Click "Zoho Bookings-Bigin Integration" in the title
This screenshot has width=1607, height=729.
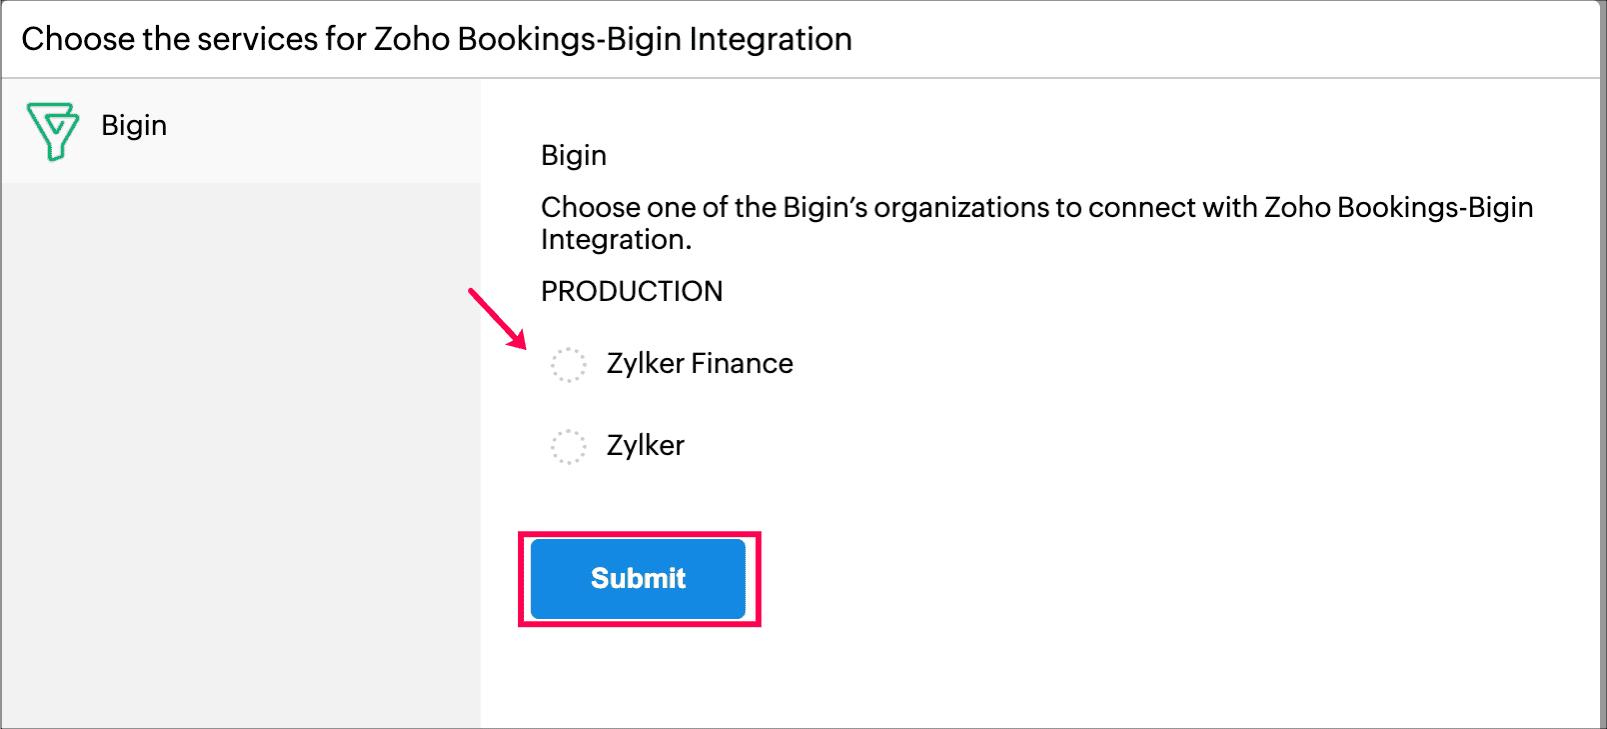tap(612, 39)
